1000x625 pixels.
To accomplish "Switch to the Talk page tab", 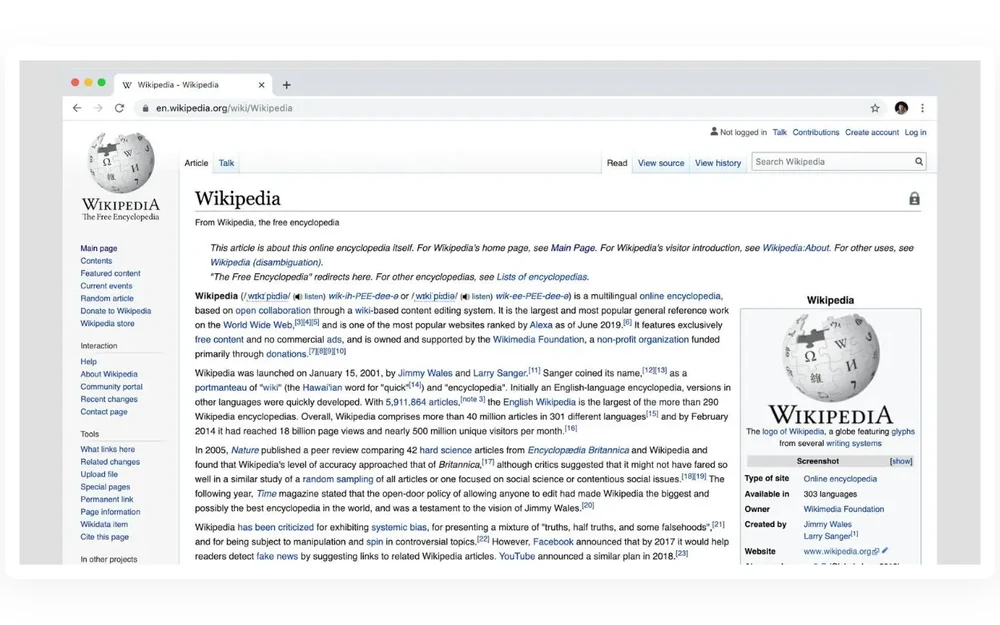I will (x=226, y=163).
